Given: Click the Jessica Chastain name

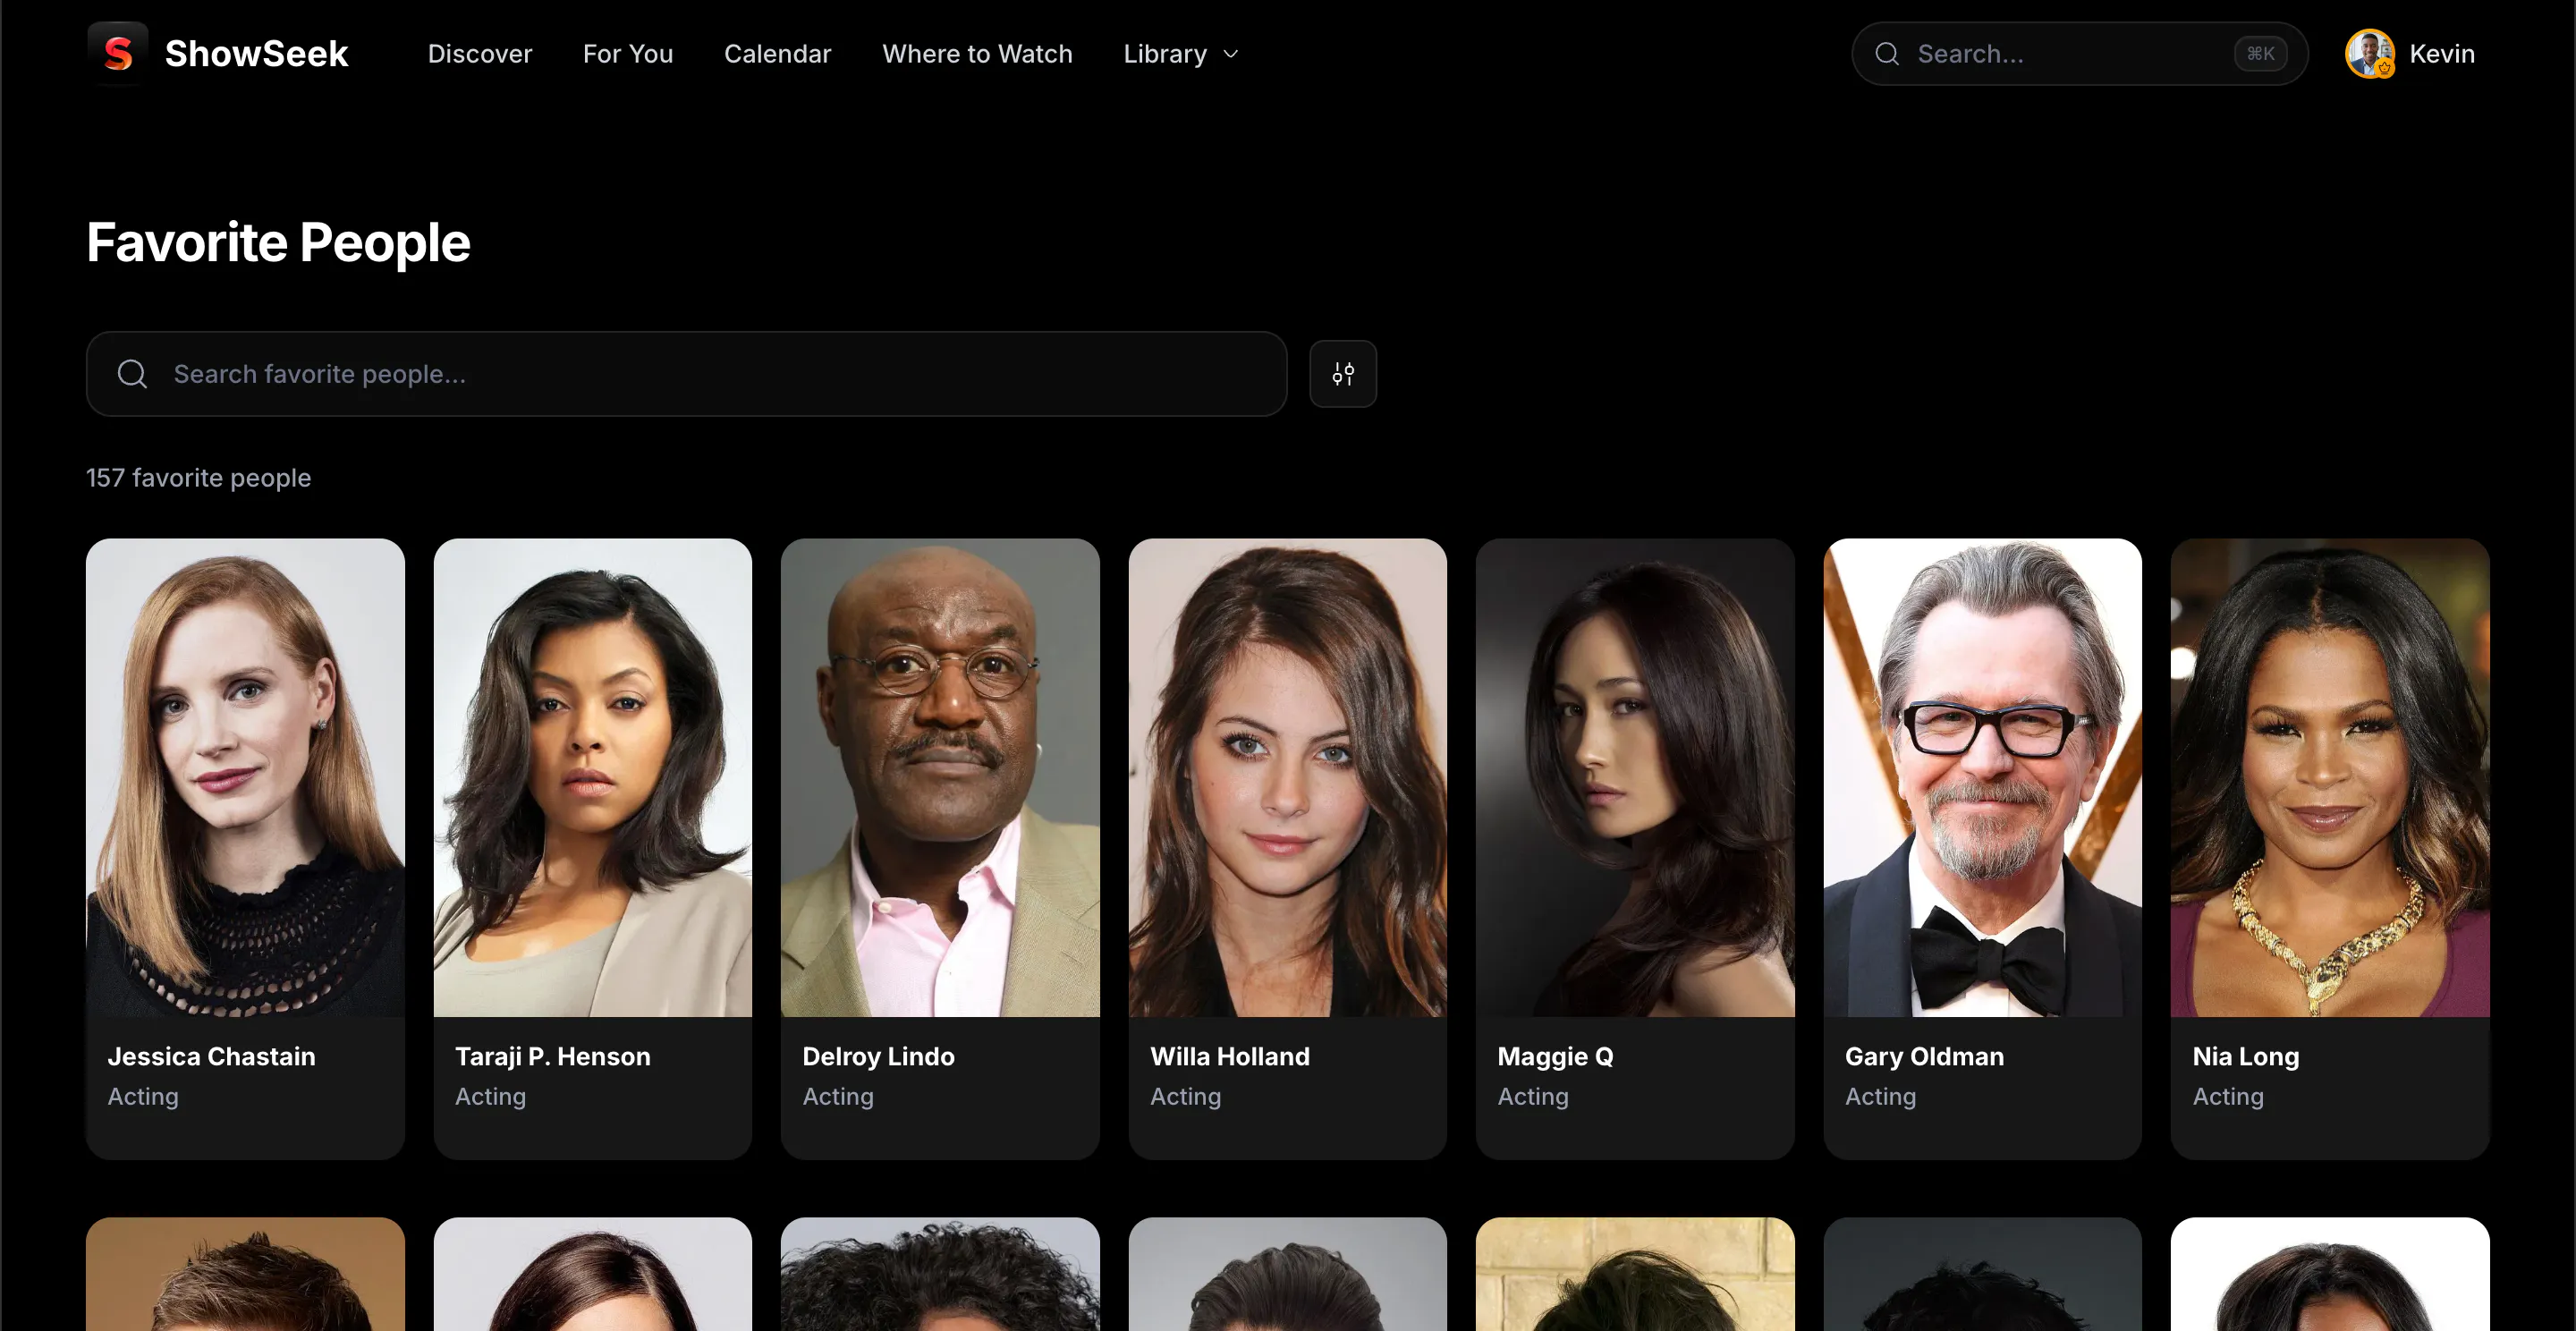Looking at the screenshot, I should [x=211, y=1056].
